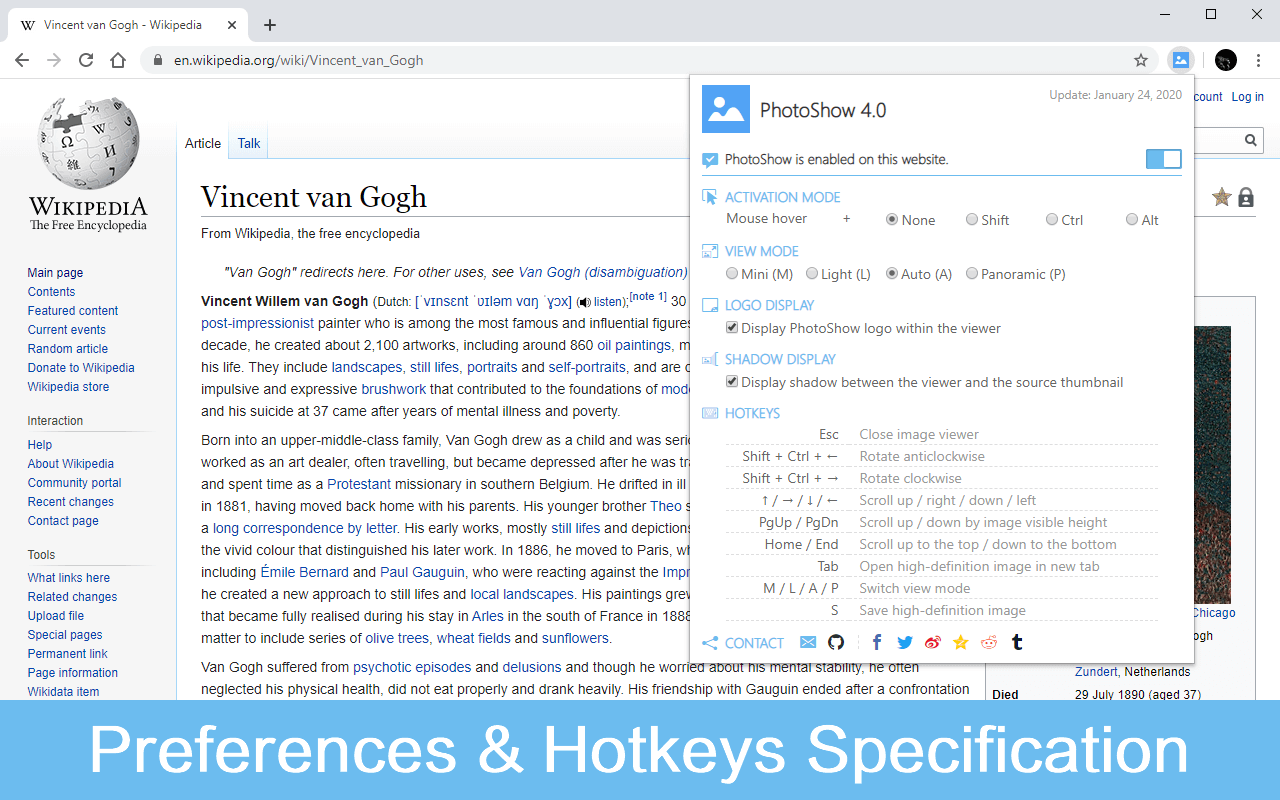Open the Chrome three-dot menu
1280x800 pixels.
1259,60
